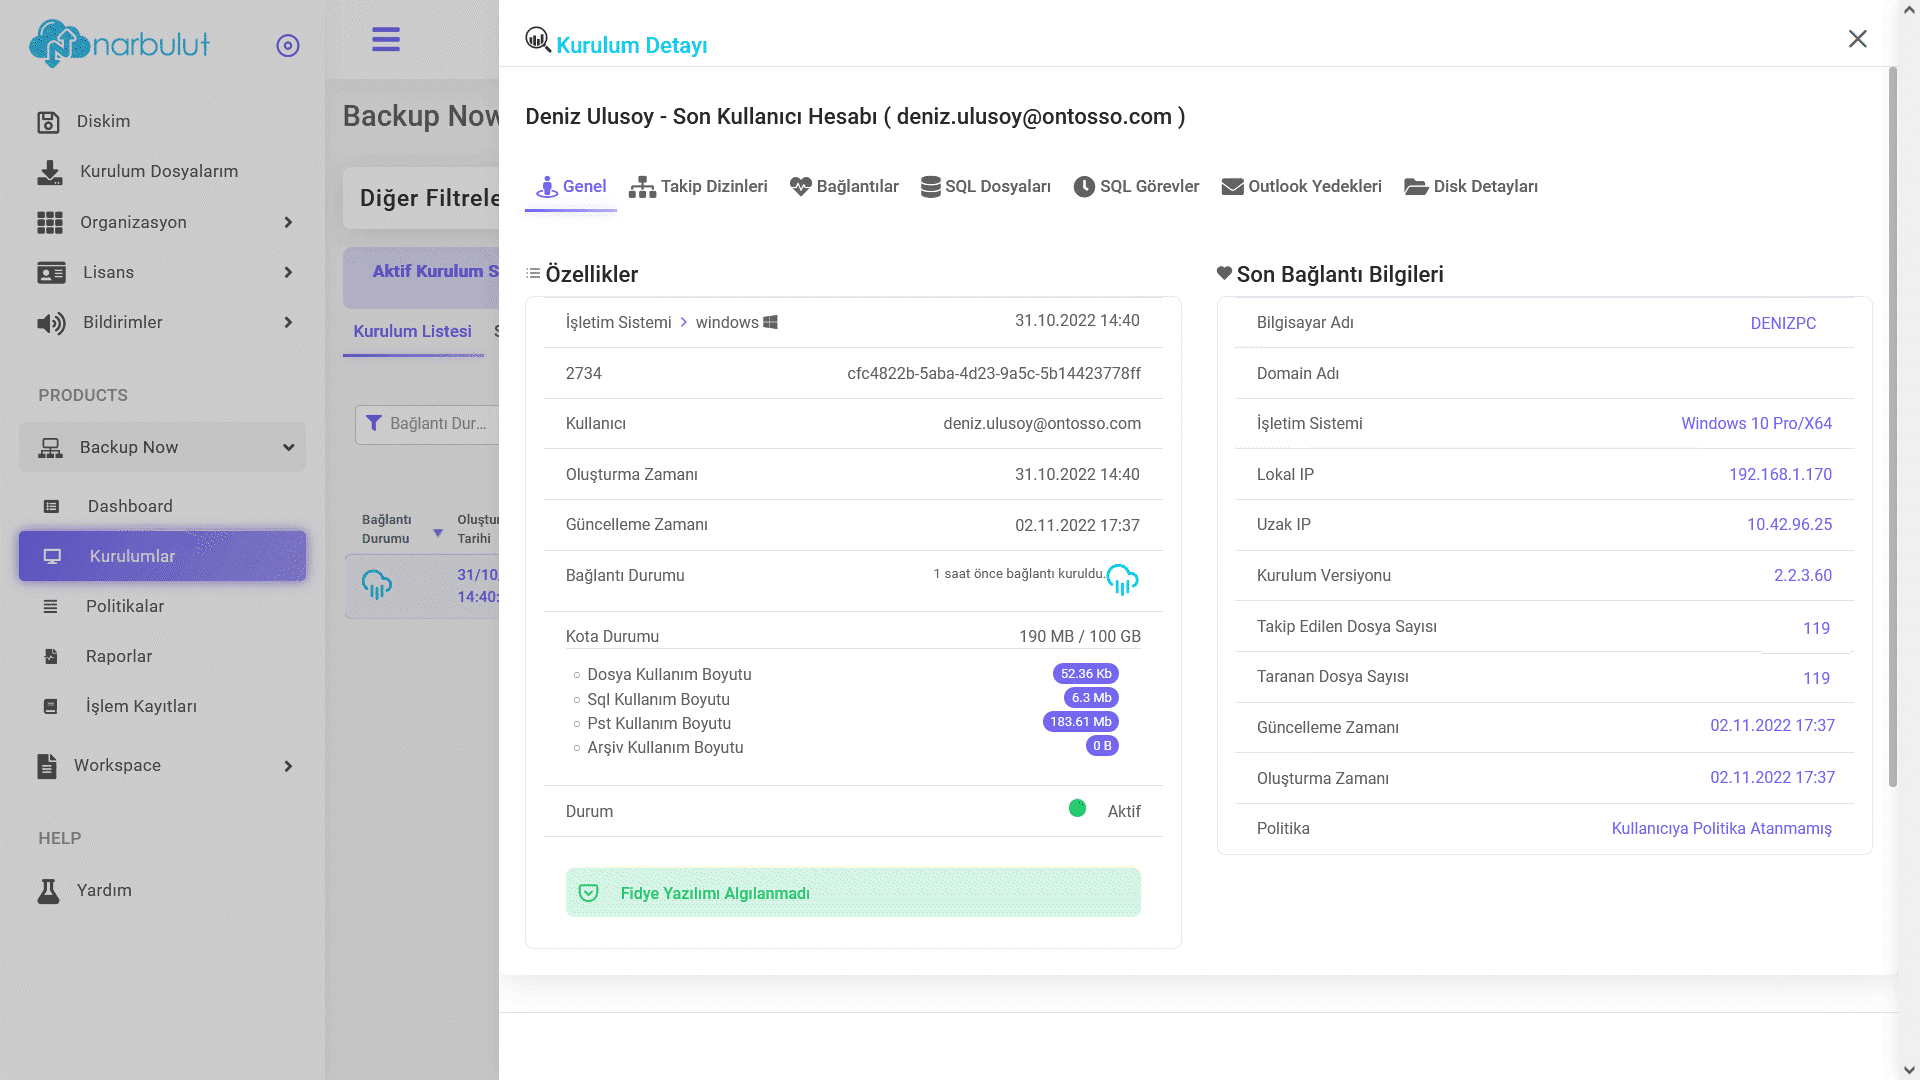
Task: Open Kurulum Dosyalarım download icon
Action: tap(50, 172)
